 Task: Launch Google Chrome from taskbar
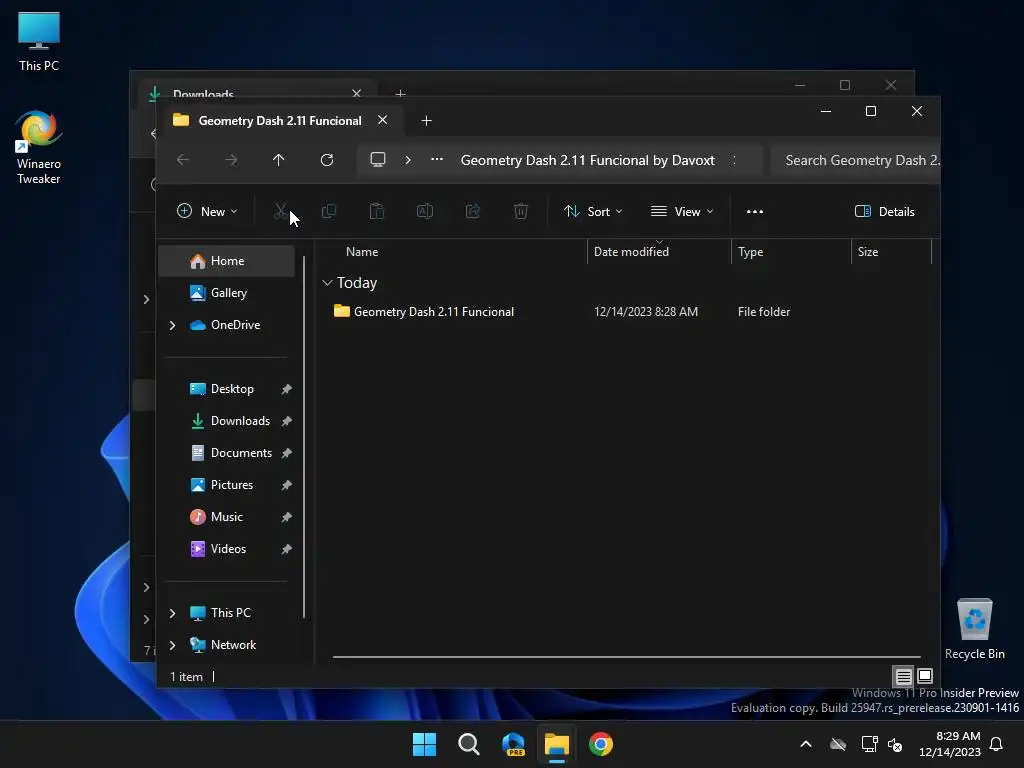(600, 744)
